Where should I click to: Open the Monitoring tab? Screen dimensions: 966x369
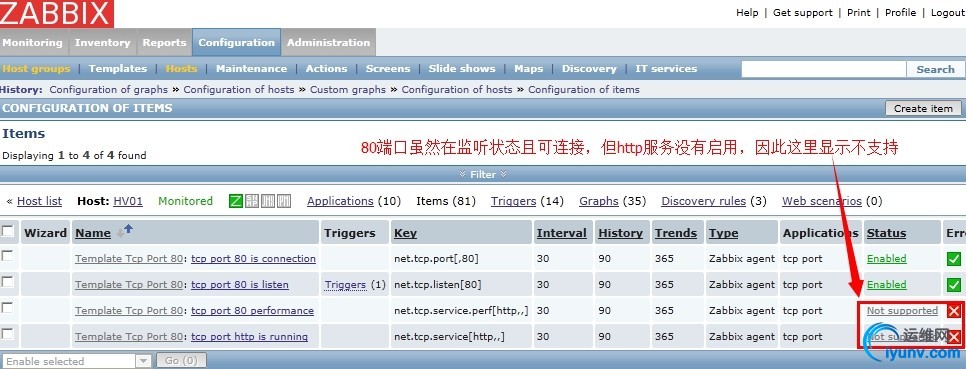(32, 43)
